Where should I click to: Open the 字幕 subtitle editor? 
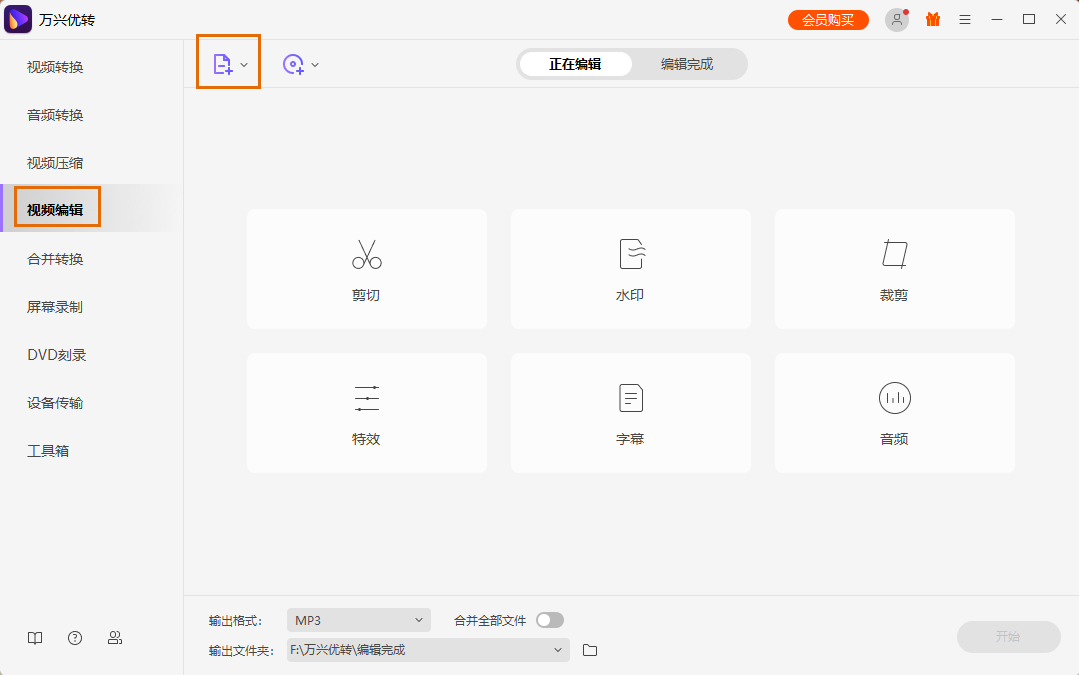click(x=630, y=412)
